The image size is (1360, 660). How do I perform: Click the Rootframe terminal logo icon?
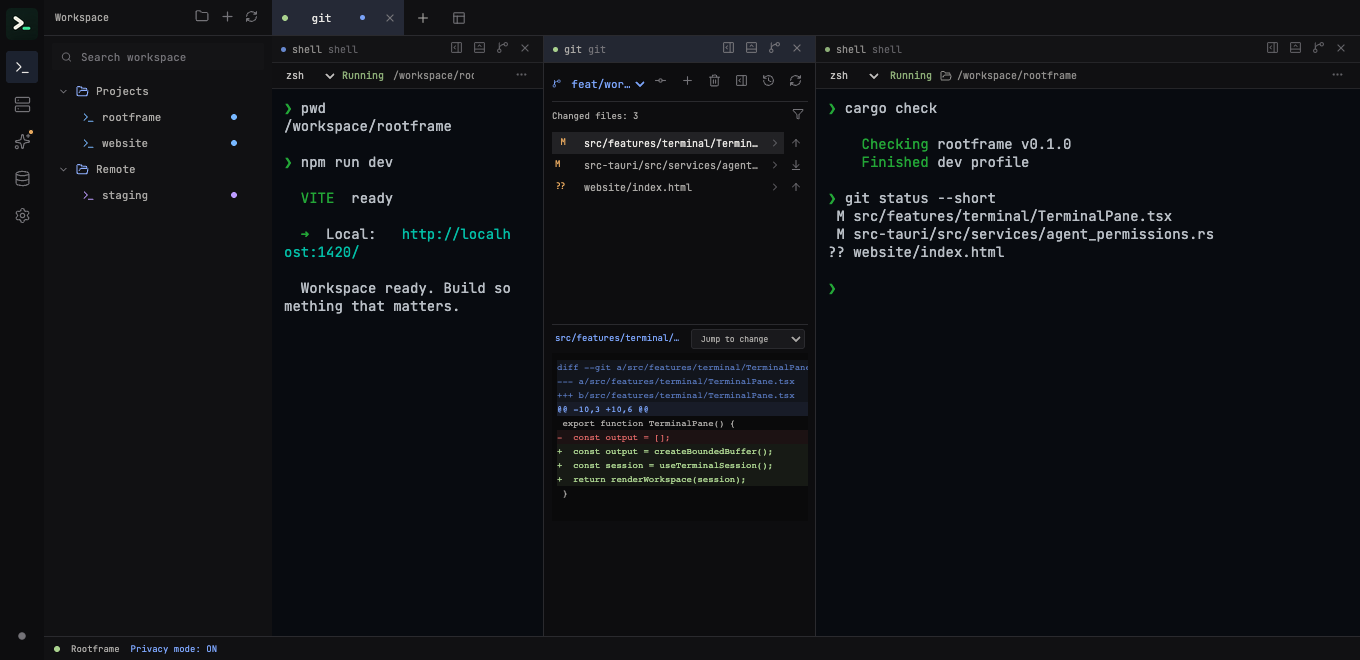[x=22, y=23]
